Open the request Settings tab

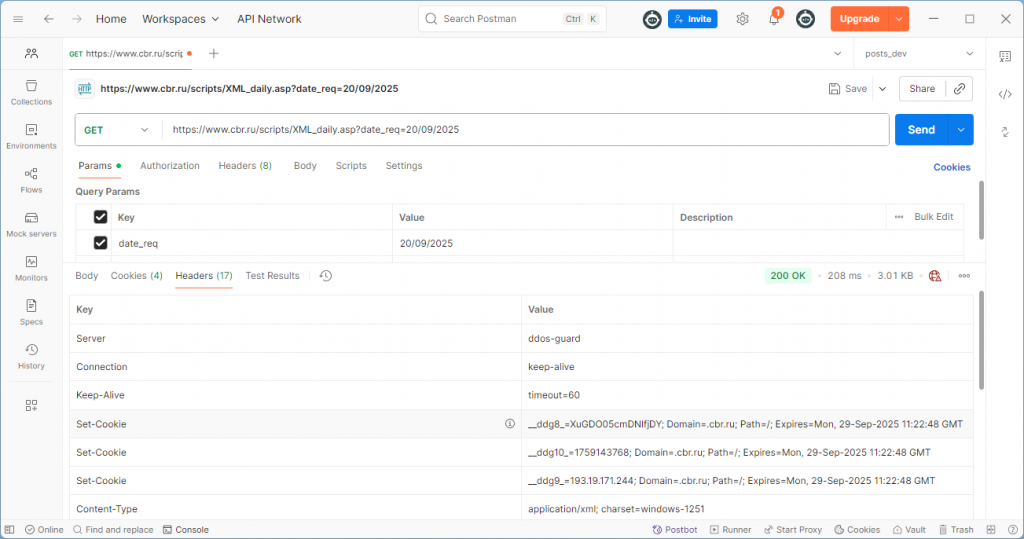[404, 166]
